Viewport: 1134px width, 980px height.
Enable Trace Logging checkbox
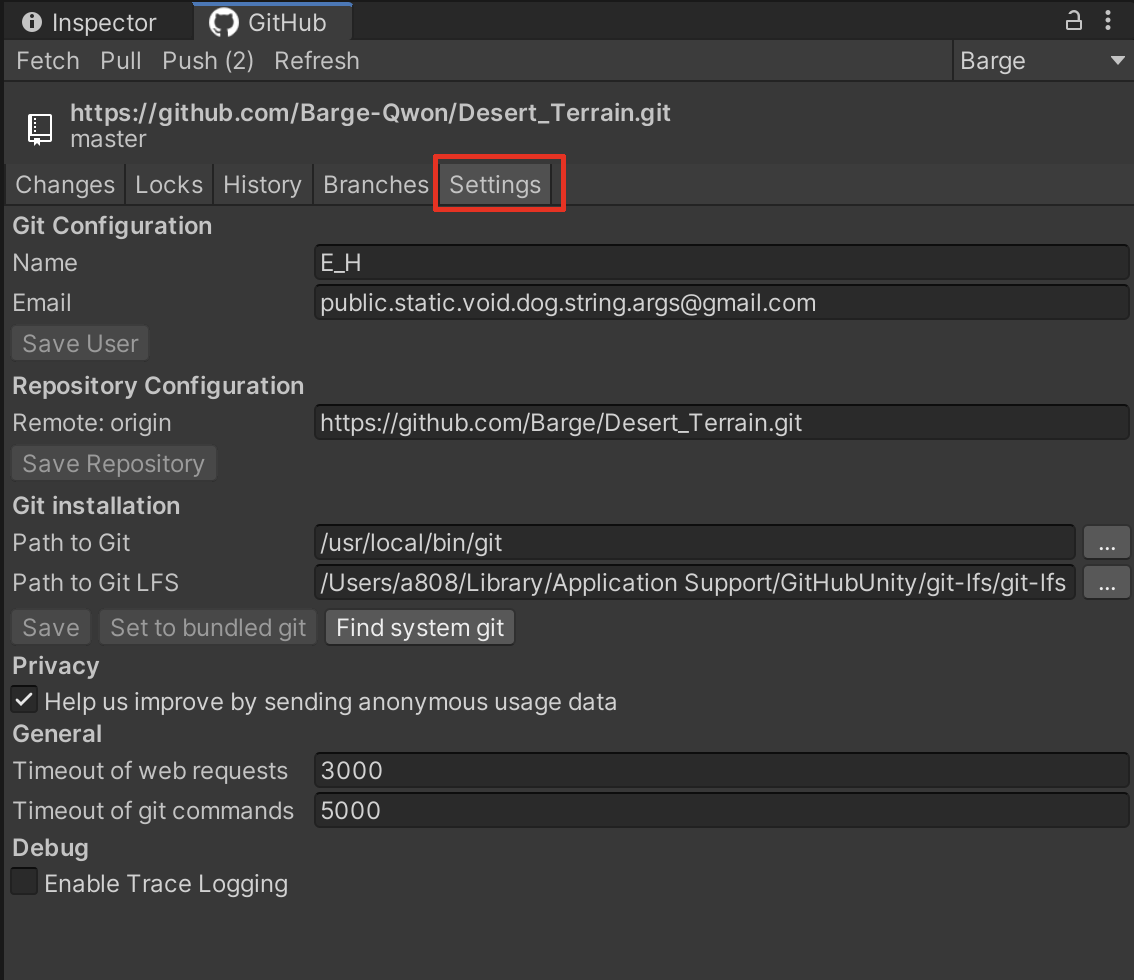(25, 883)
